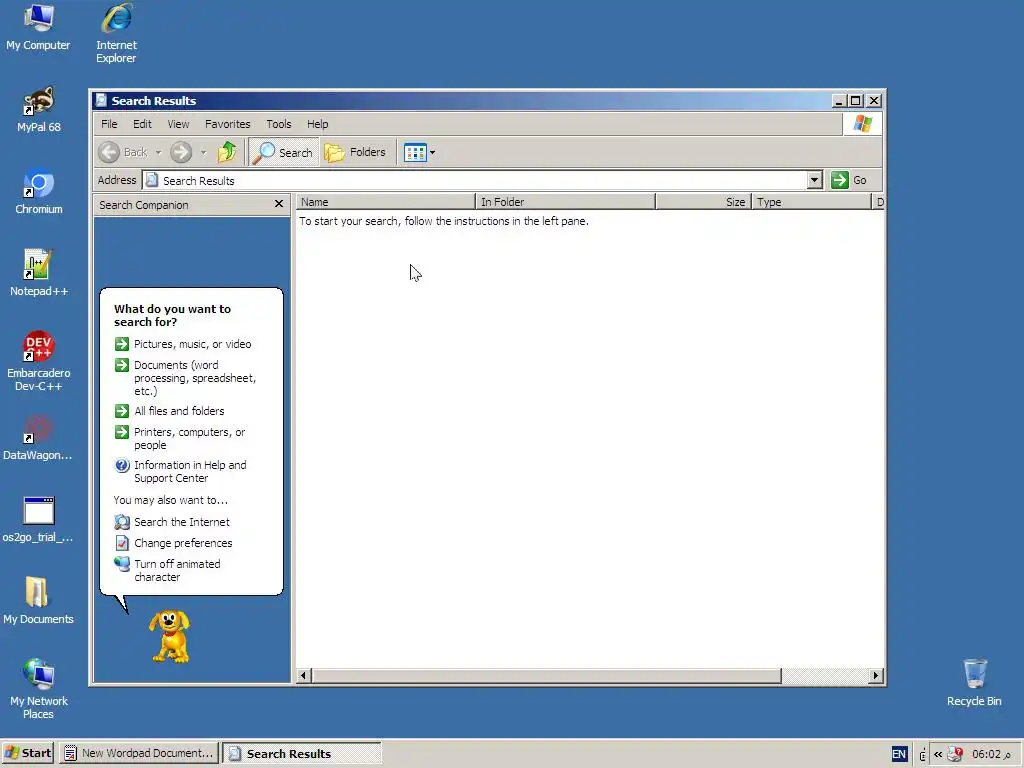Minimize the Search Results window

[x=839, y=101]
